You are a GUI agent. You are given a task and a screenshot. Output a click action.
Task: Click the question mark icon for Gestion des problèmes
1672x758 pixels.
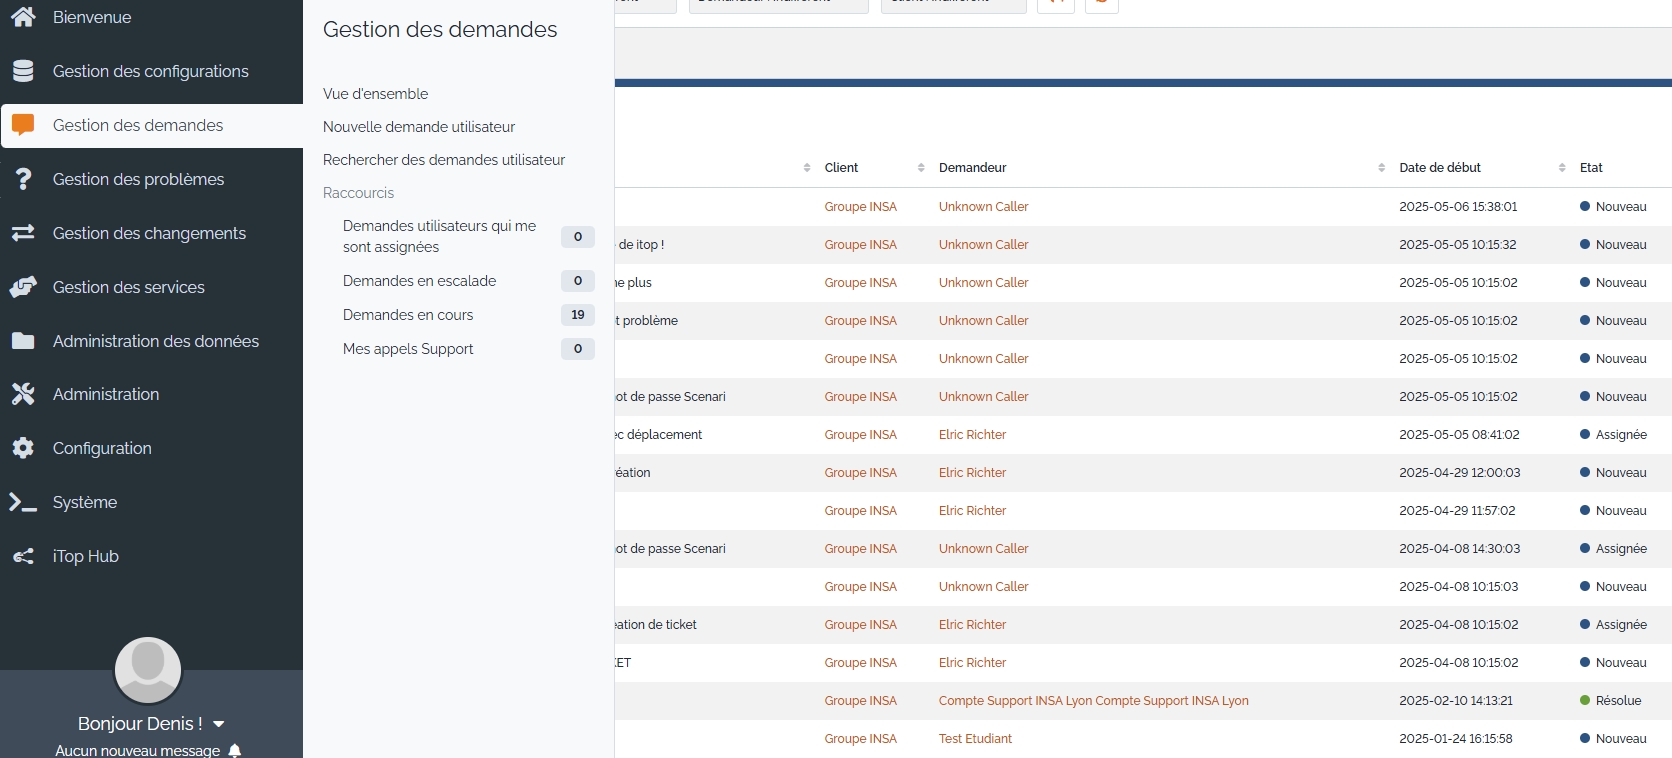pyautogui.click(x=23, y=179)
